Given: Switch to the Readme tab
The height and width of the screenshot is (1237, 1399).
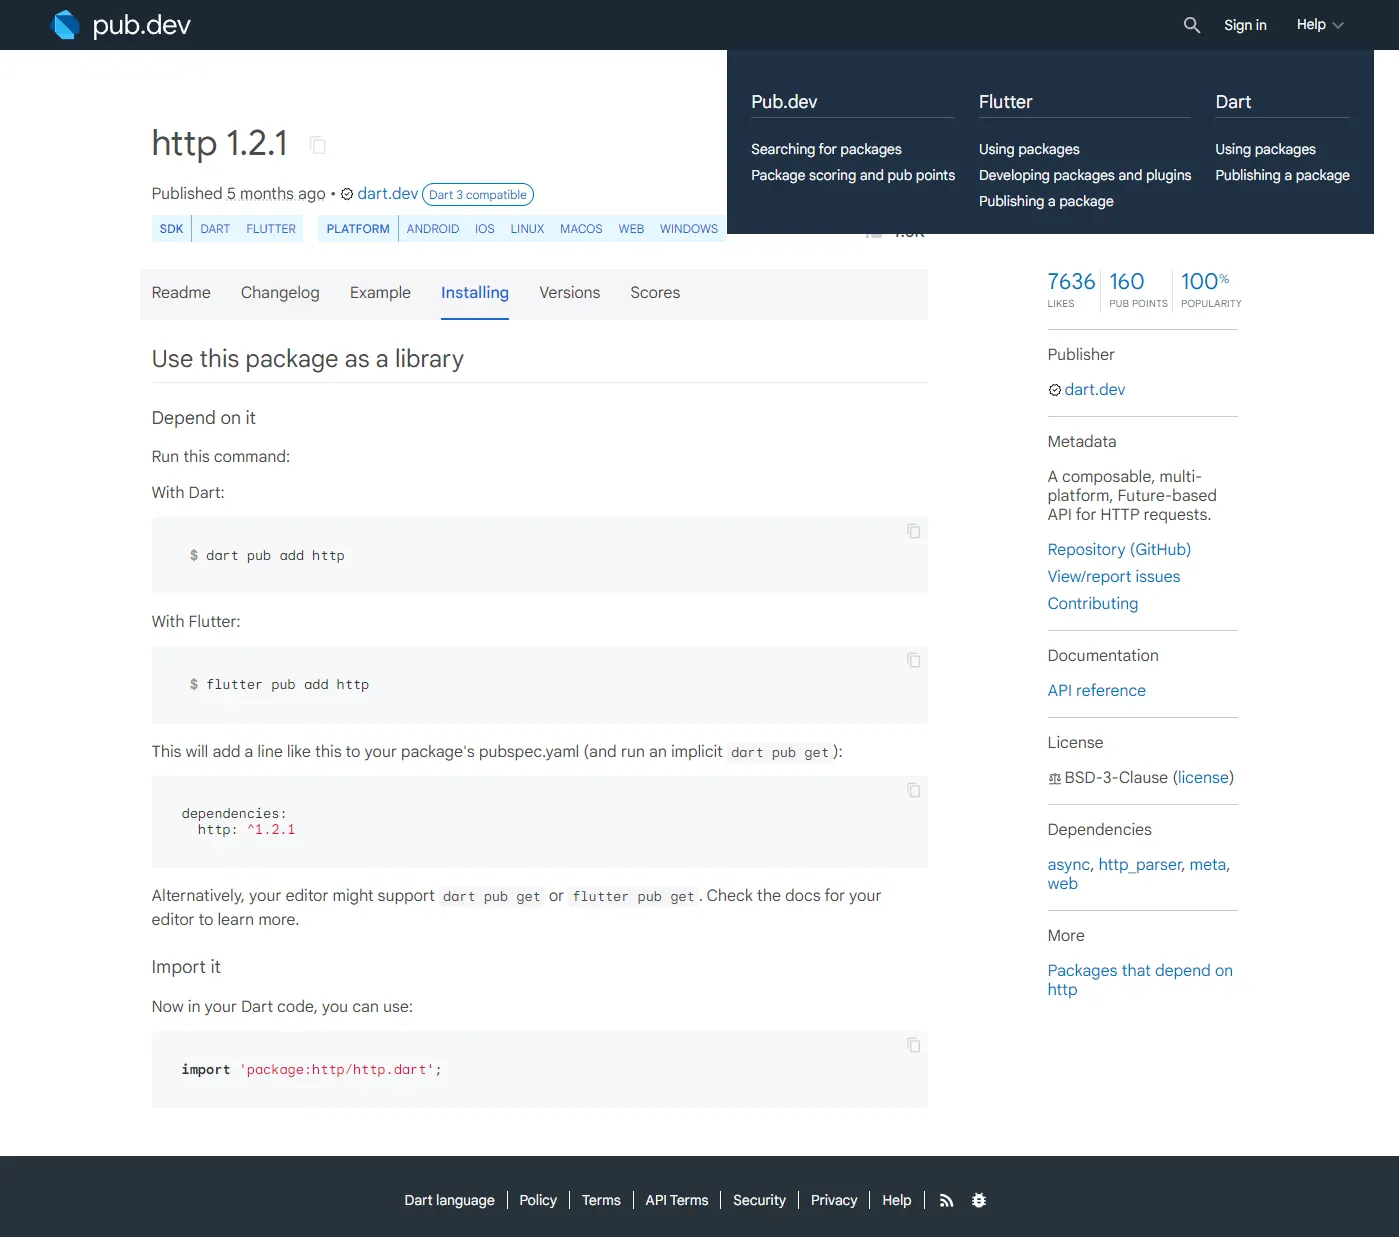Looking at the screenshot, I should pyautogui.click(x=181, y=293).
